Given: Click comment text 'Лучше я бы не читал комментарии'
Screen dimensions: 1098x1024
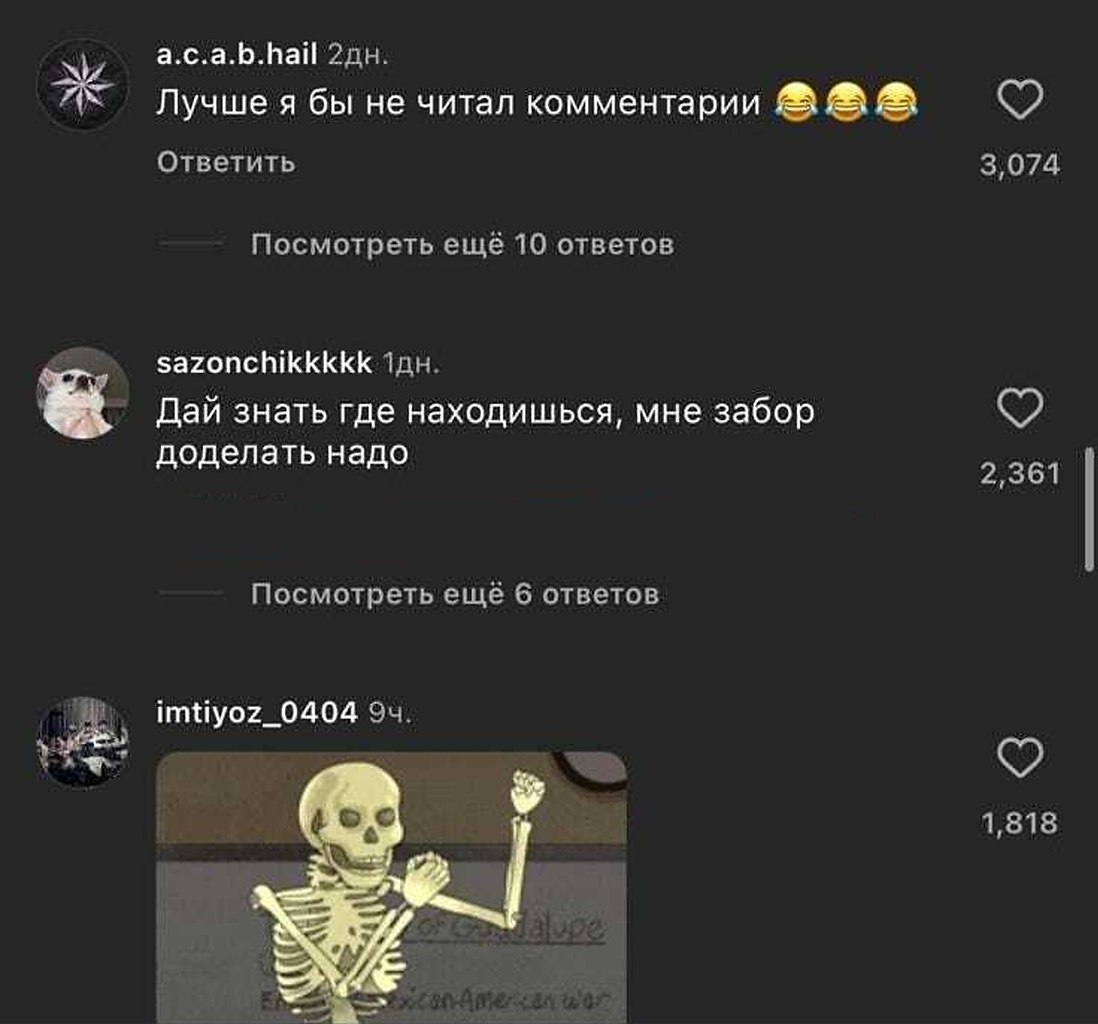Looking at the screenshot, I should [458, 103].
